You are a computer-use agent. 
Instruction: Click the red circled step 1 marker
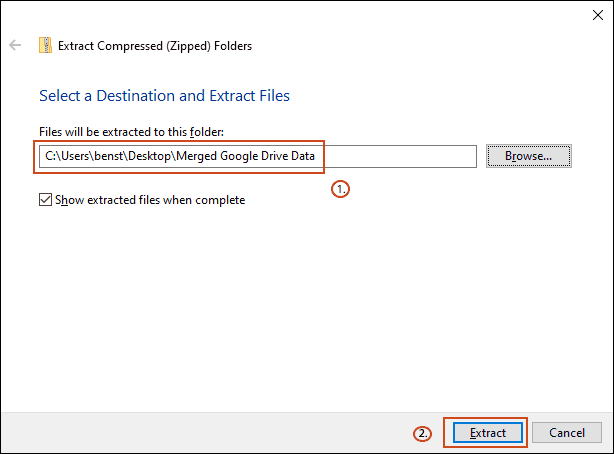341,187
